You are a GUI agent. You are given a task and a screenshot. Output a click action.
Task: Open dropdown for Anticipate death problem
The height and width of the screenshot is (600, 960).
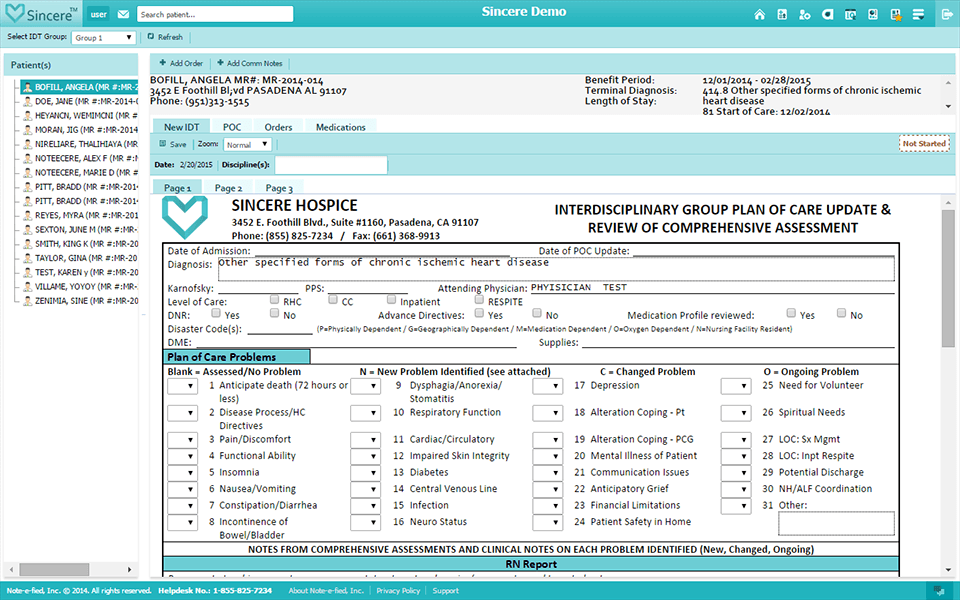click(x=182, y=386)
